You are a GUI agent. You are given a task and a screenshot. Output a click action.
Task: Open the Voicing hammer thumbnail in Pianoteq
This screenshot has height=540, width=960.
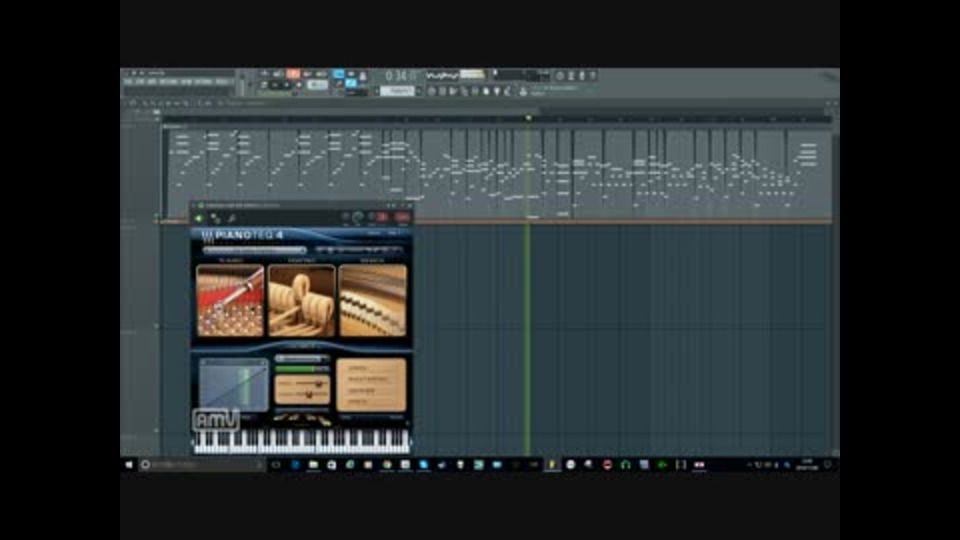pos(302,301)
